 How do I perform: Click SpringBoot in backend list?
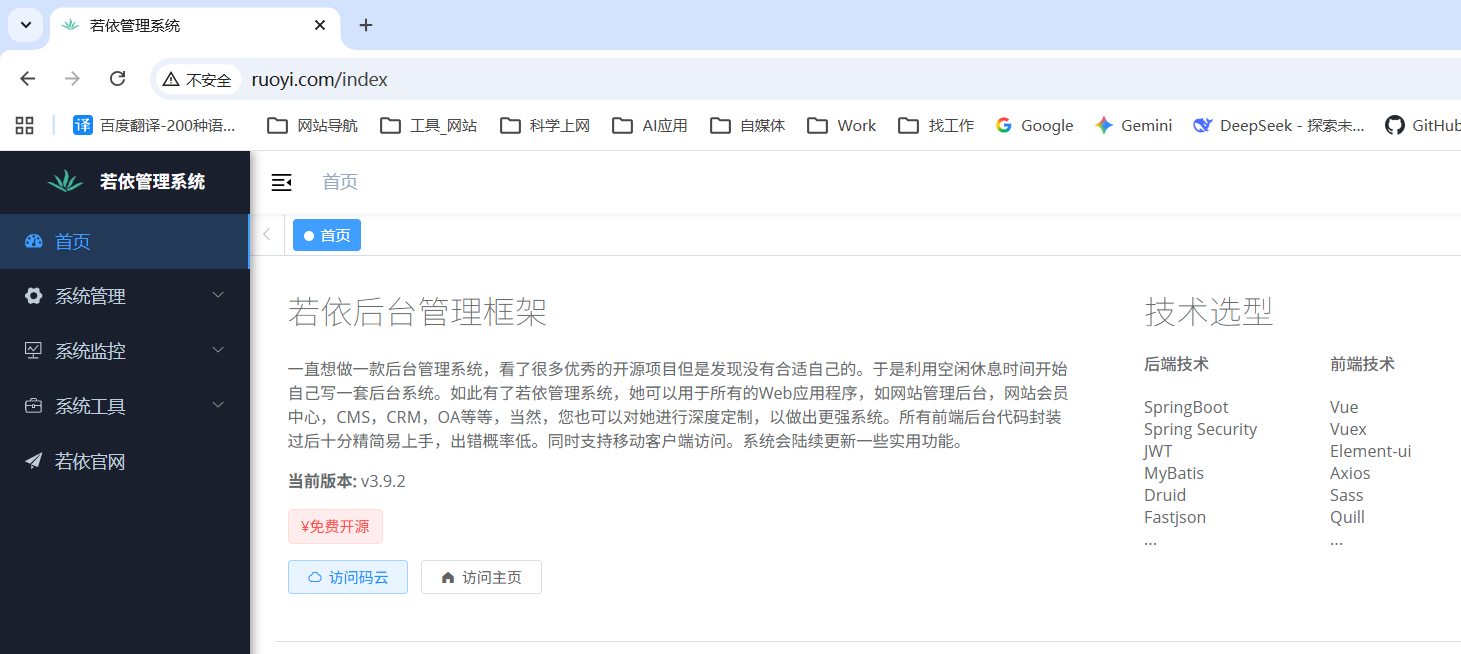(1186, 407)
